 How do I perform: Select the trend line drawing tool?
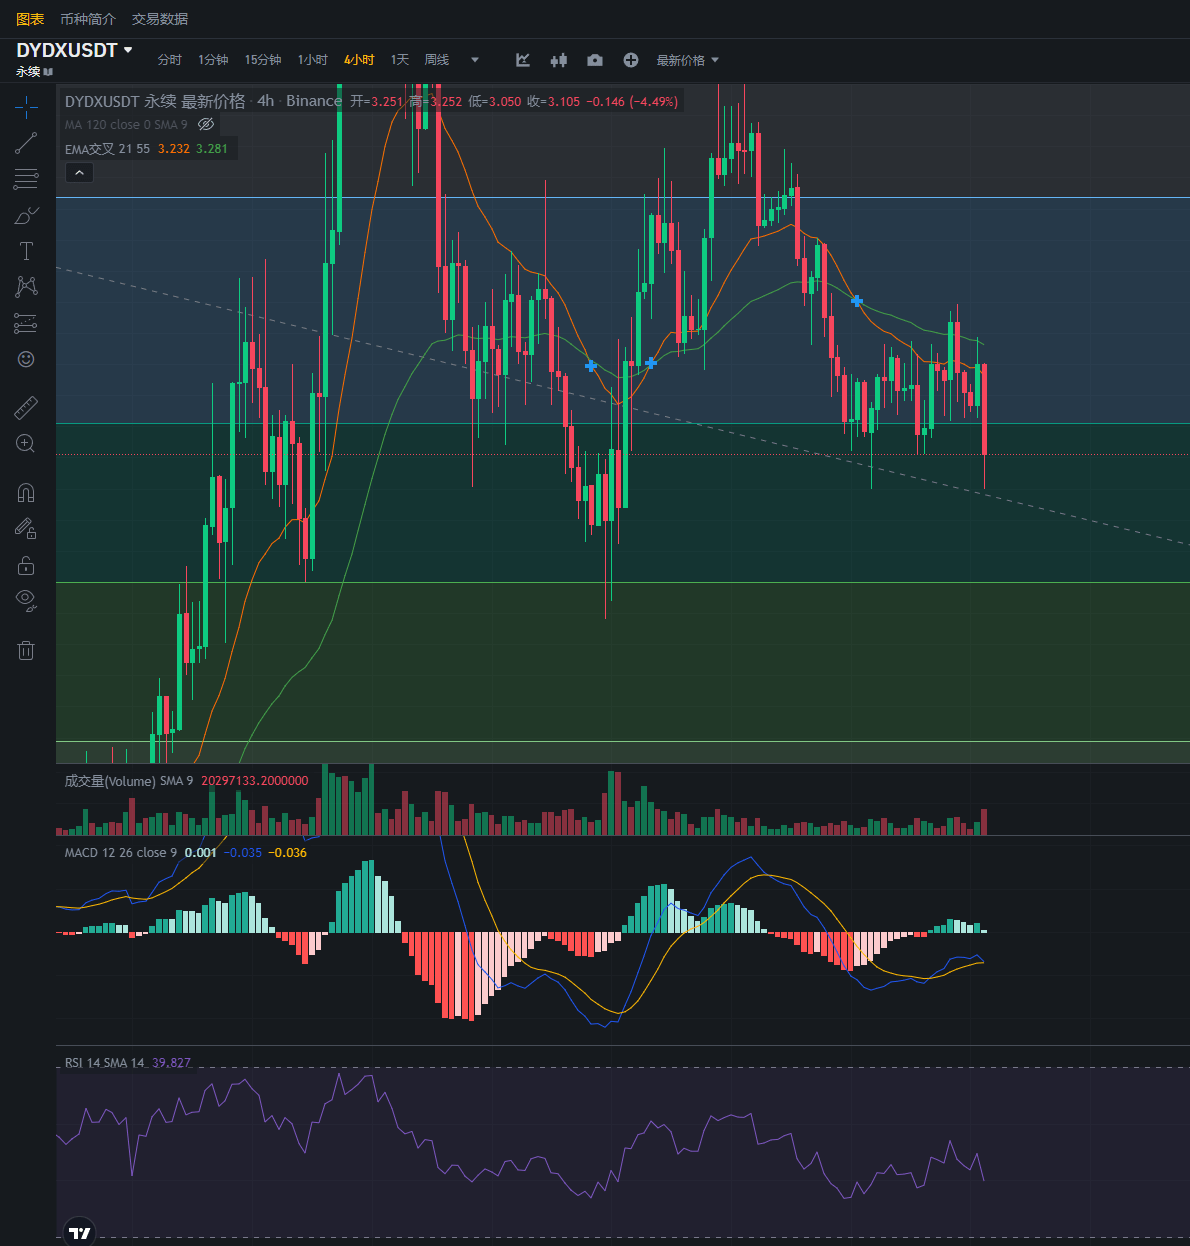pyautogui.click(x=26, y=143)
